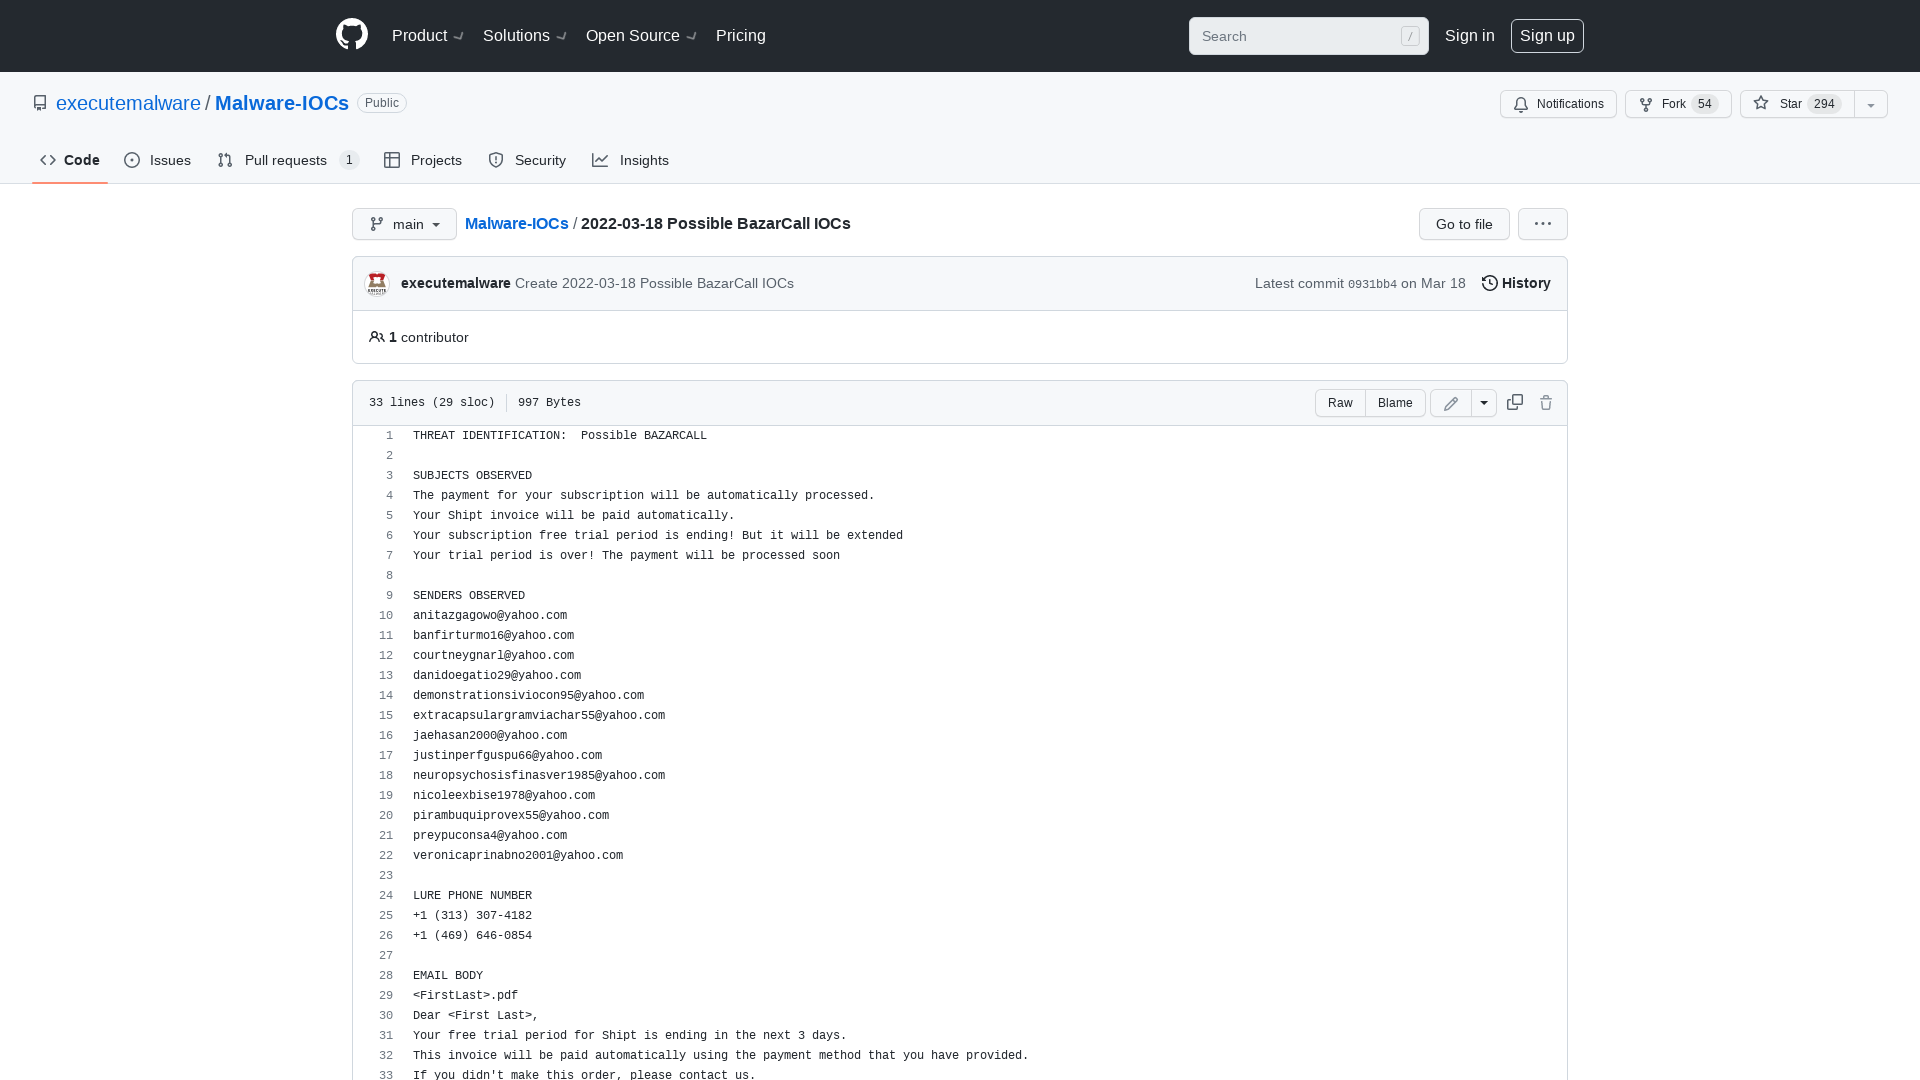
Task: Open the edit options dropdown arrow
Action: click(x=1484, y=403)
